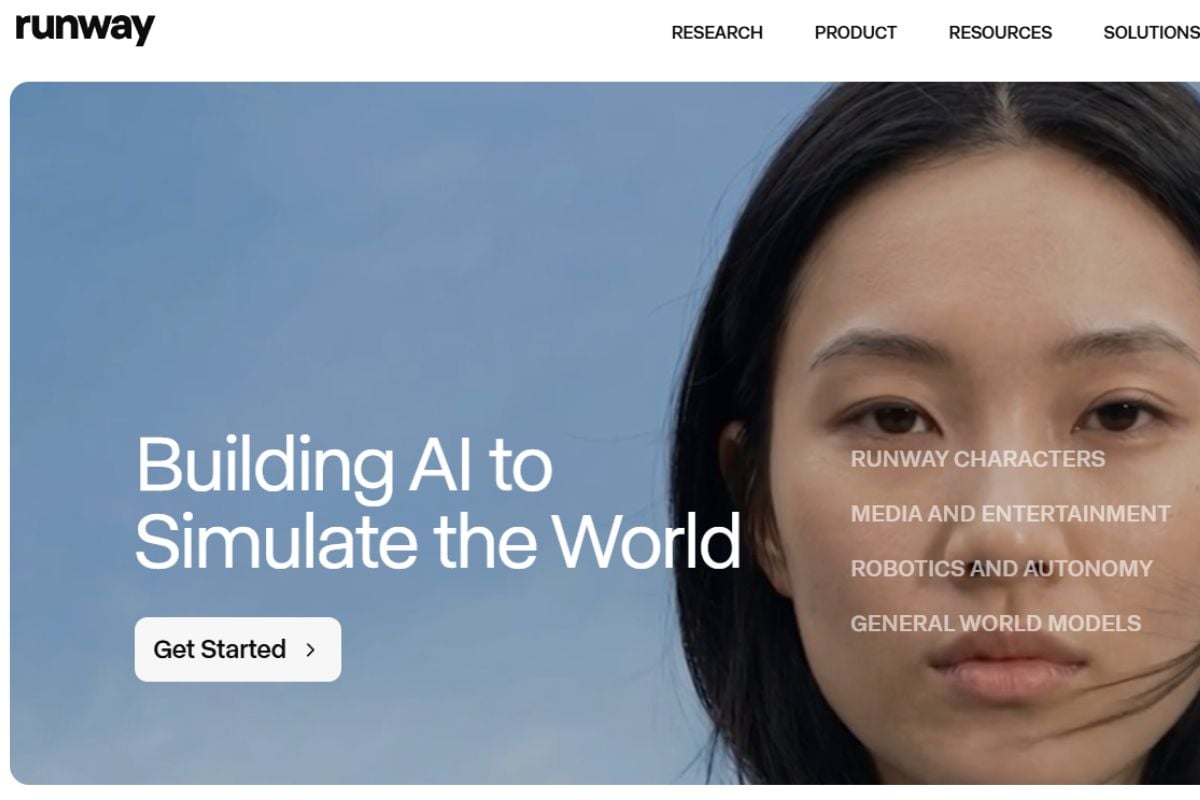Click the word "World" in the headline
Viewport: 1200px width, 800px height.
647,541
